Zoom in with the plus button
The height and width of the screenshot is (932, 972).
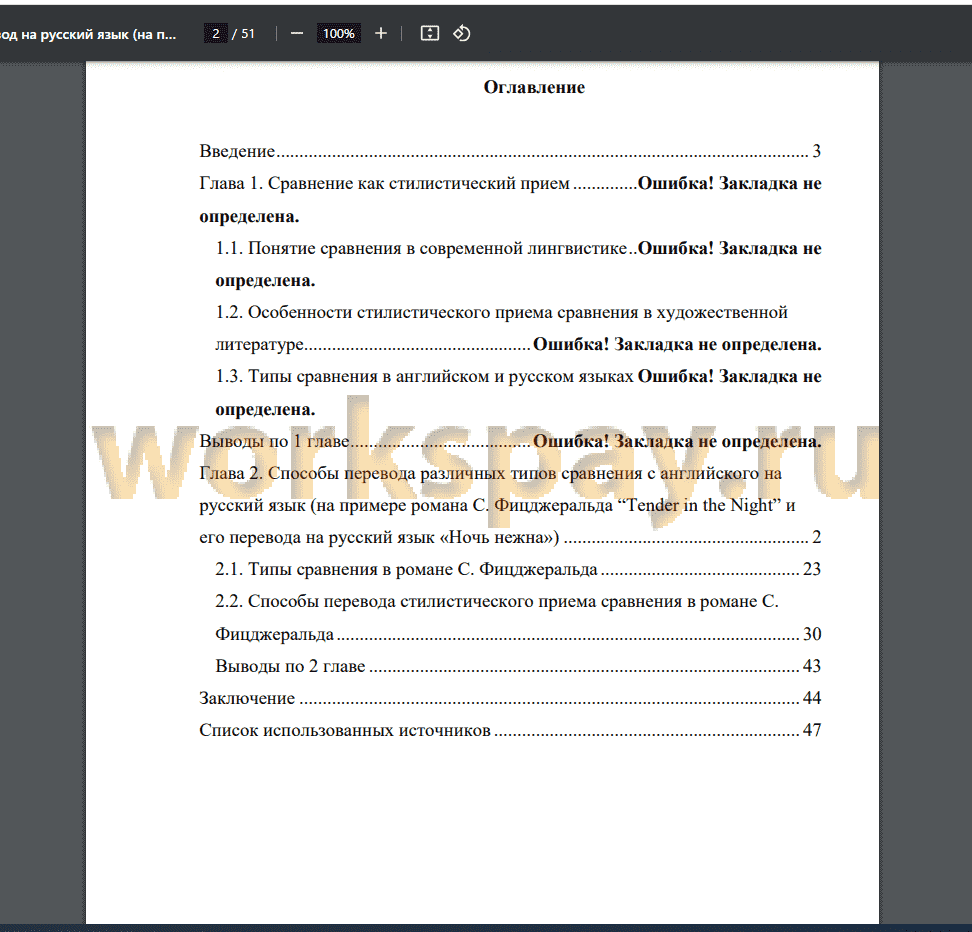point(381,33)
